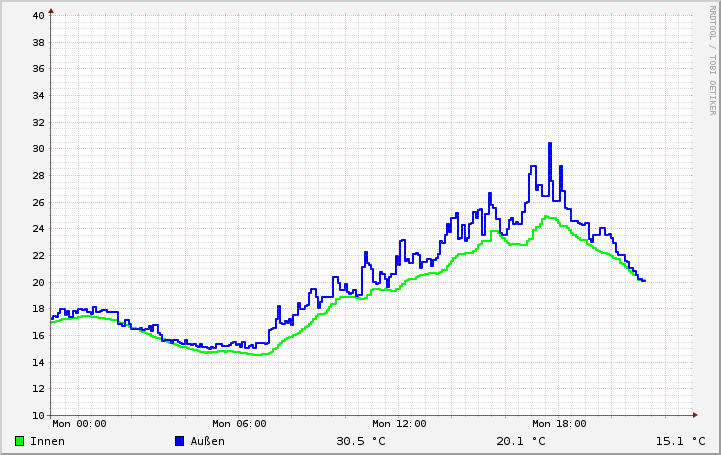Viewport: 721px width, 455px height.
Task: Click the 15.1 °C value in legend
Action: click(680, 441)
